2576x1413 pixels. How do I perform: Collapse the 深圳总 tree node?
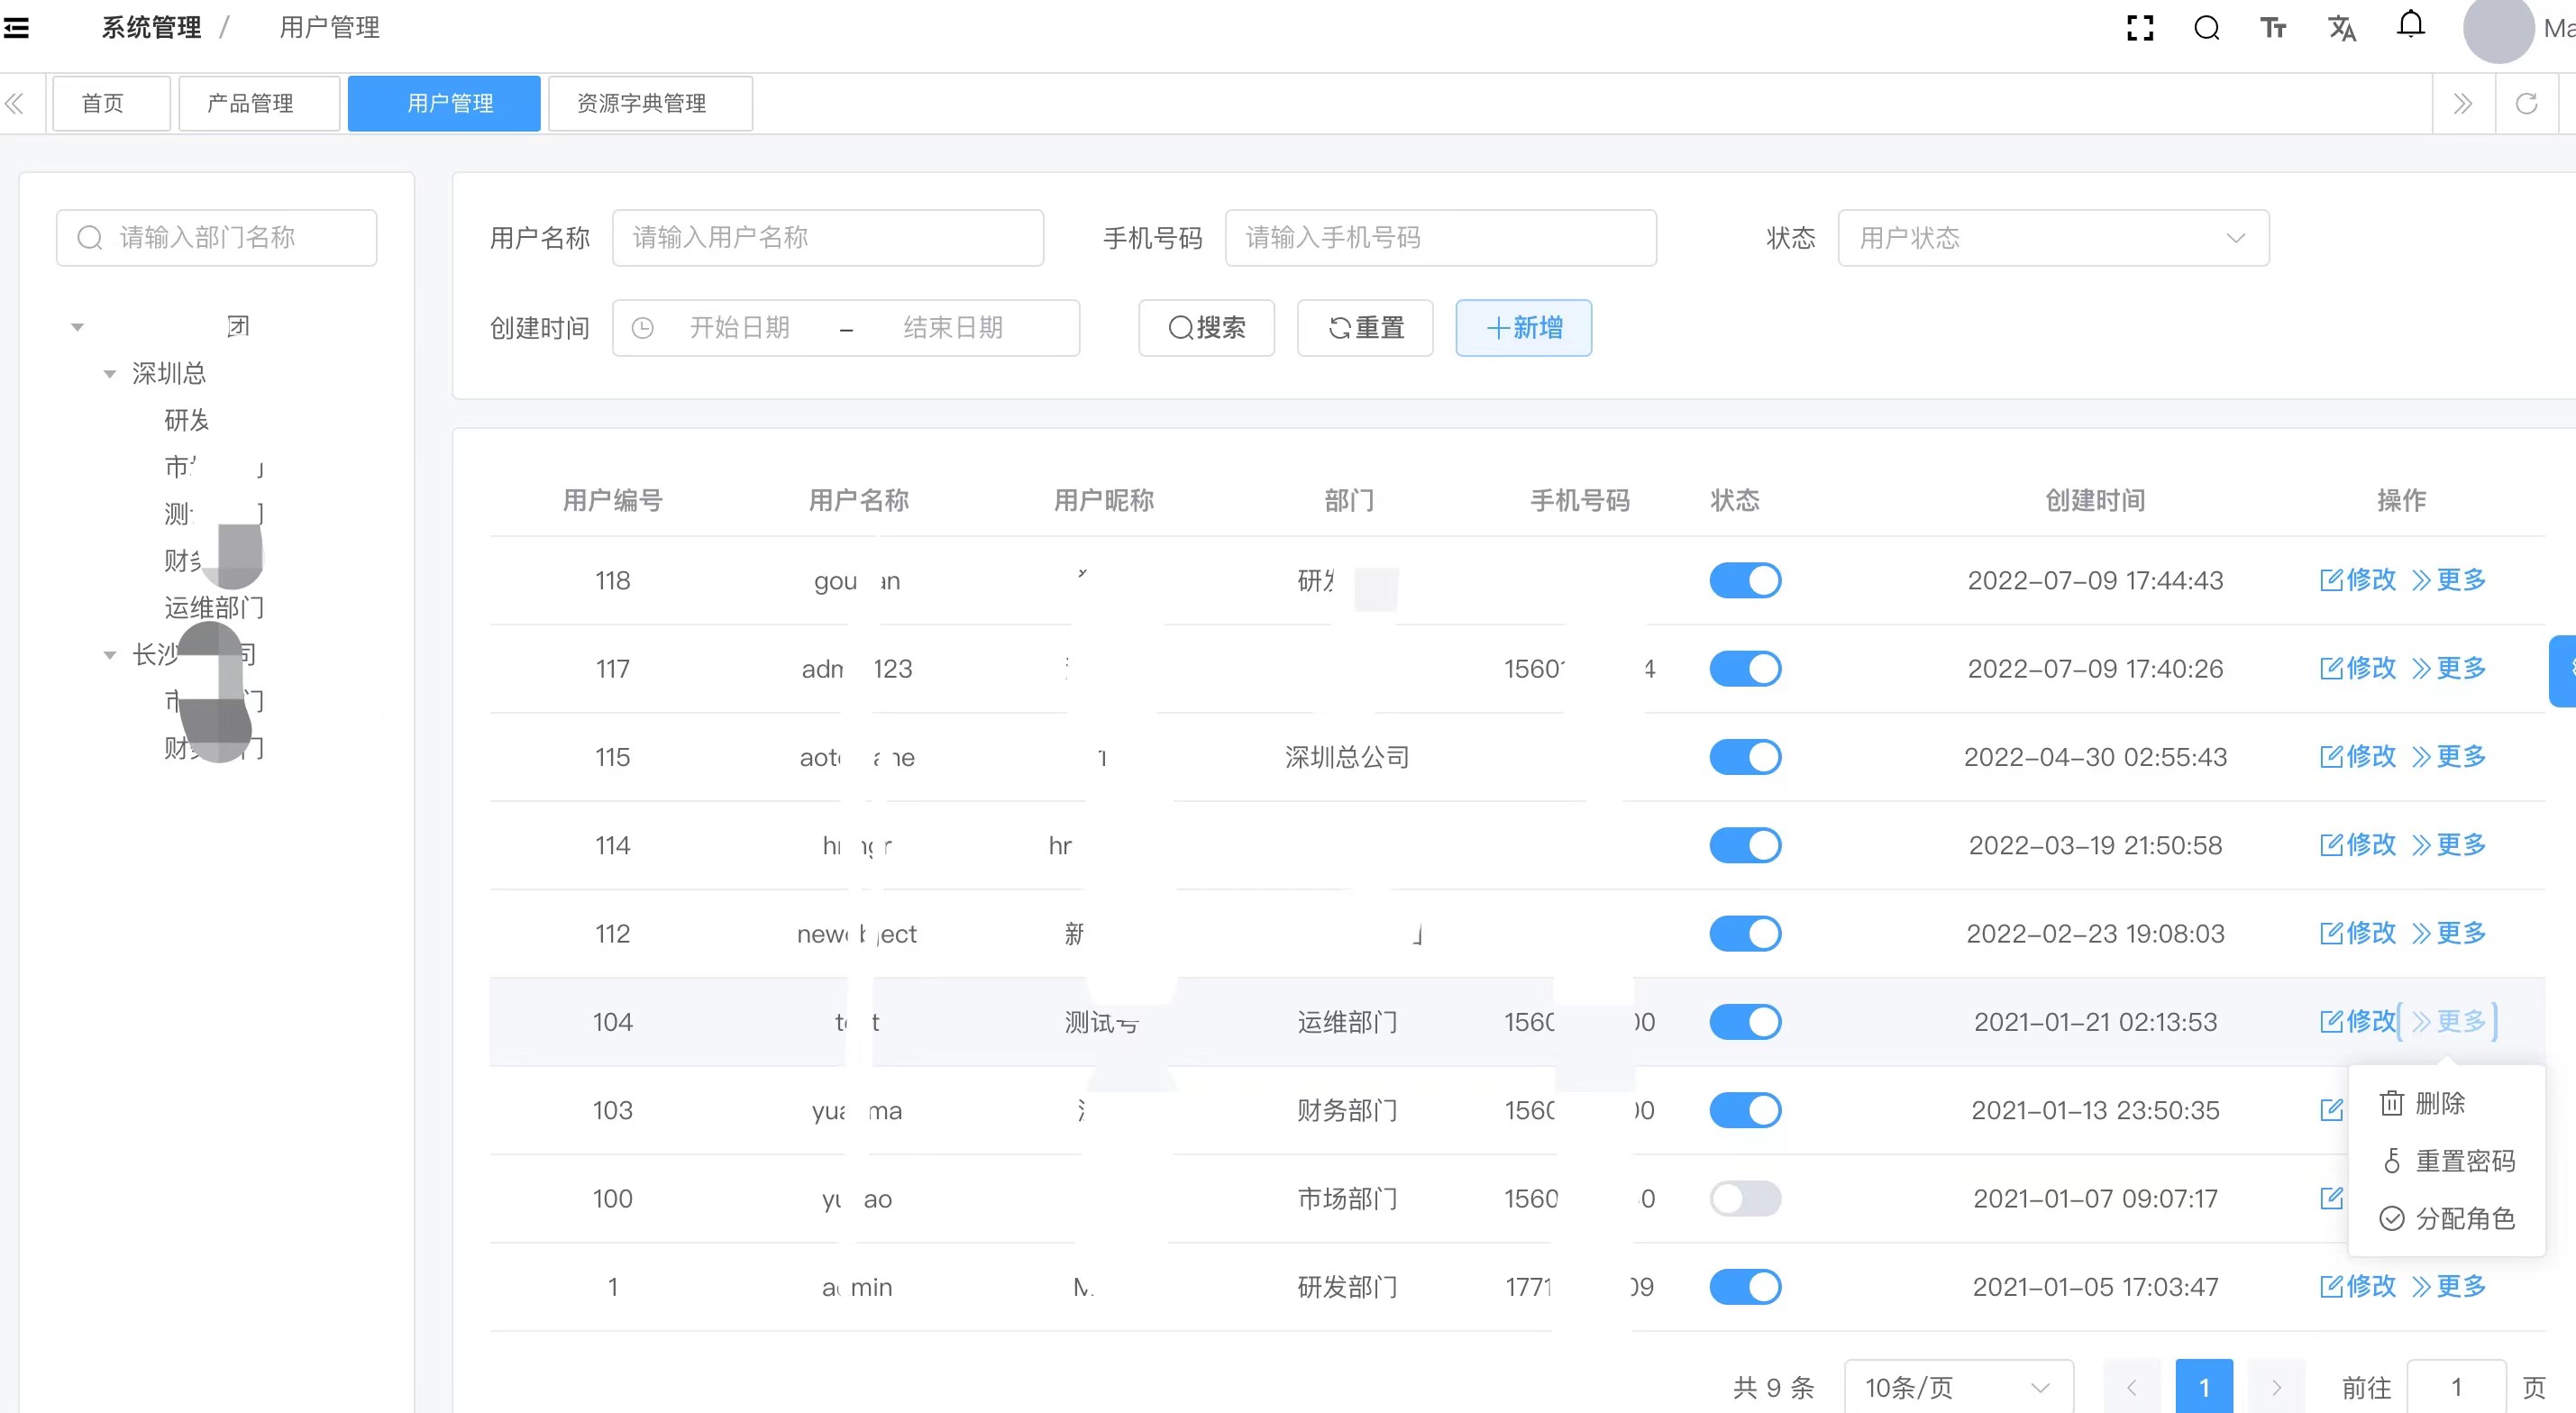[109, 374]
